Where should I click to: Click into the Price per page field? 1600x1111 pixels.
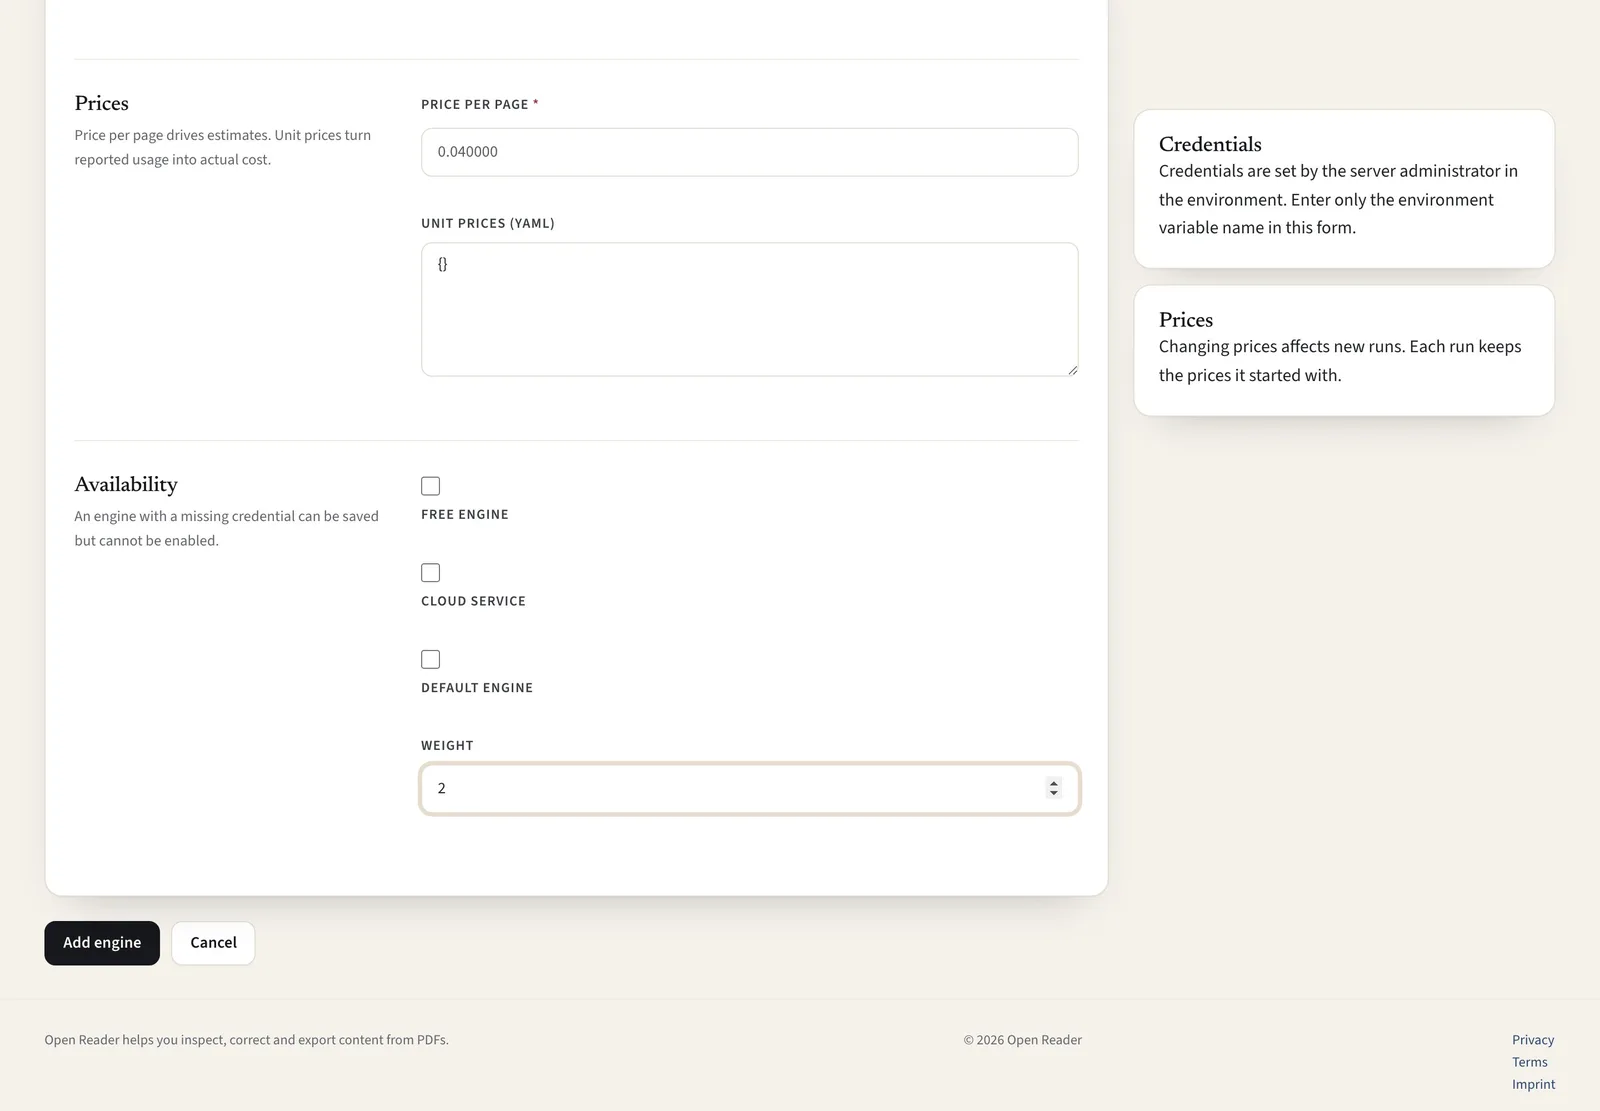coord(749,152)
